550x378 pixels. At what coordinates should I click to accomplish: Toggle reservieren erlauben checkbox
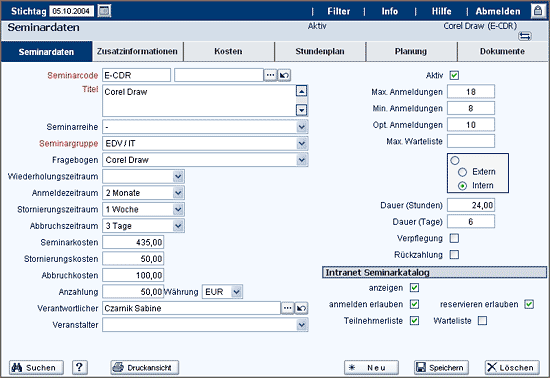pyautogui.click(x=529, y=304)
